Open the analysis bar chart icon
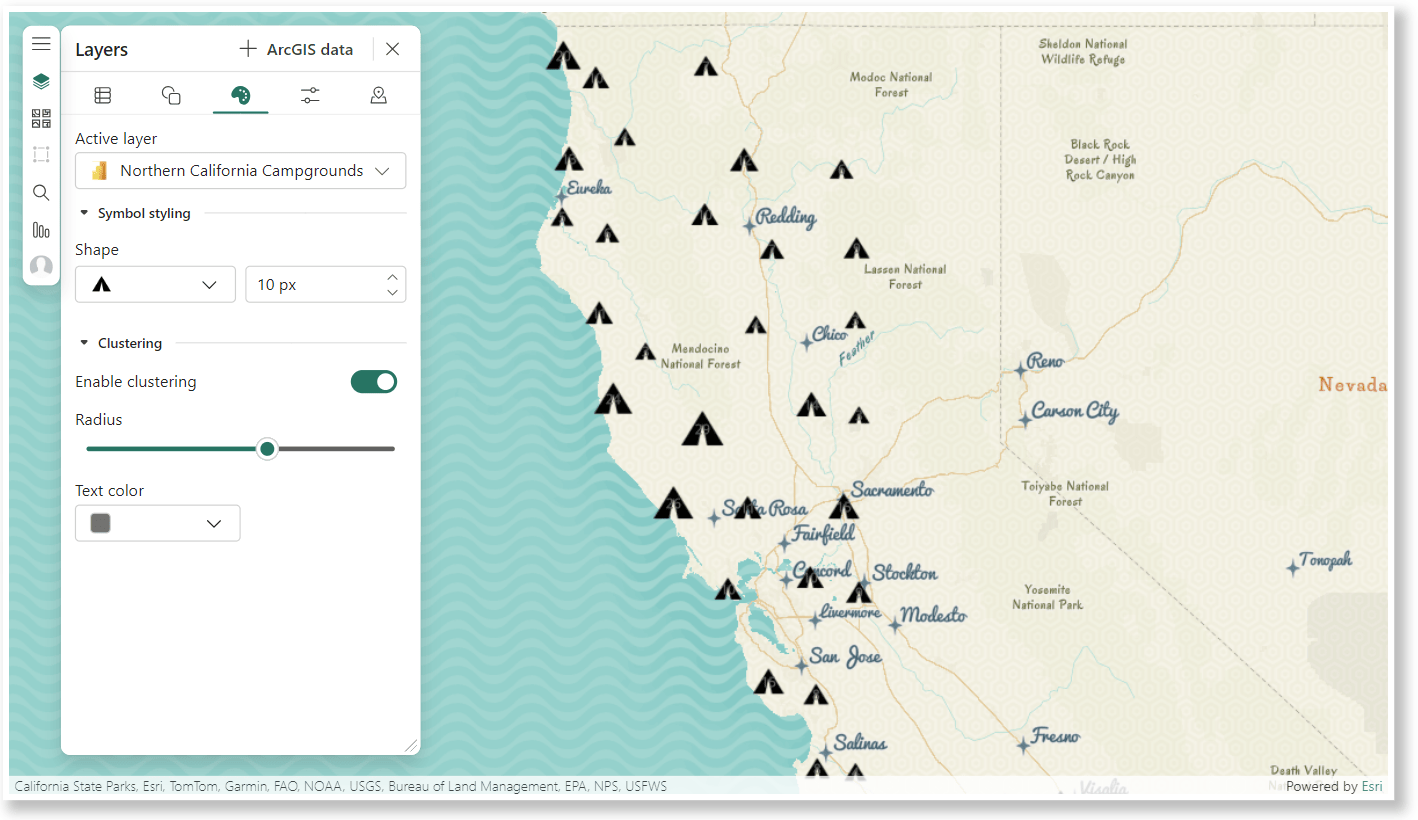1418x820 pixels. [x=41, y=230]
